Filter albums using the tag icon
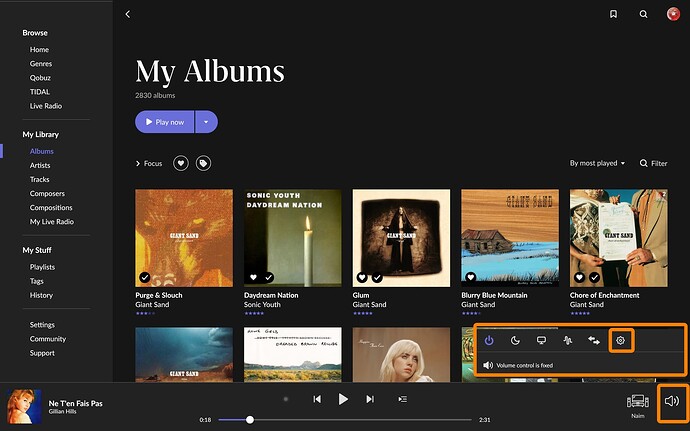 click(x=203, y=163)
